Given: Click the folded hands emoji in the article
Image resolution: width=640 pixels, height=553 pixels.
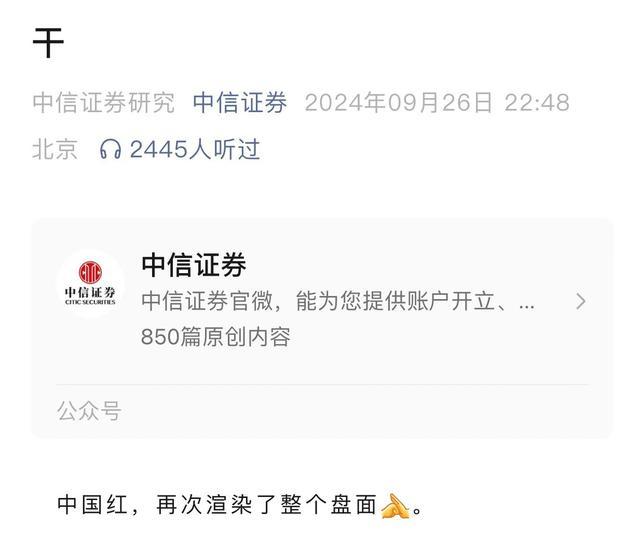Looking at the screenshot, I should [394, 506].
